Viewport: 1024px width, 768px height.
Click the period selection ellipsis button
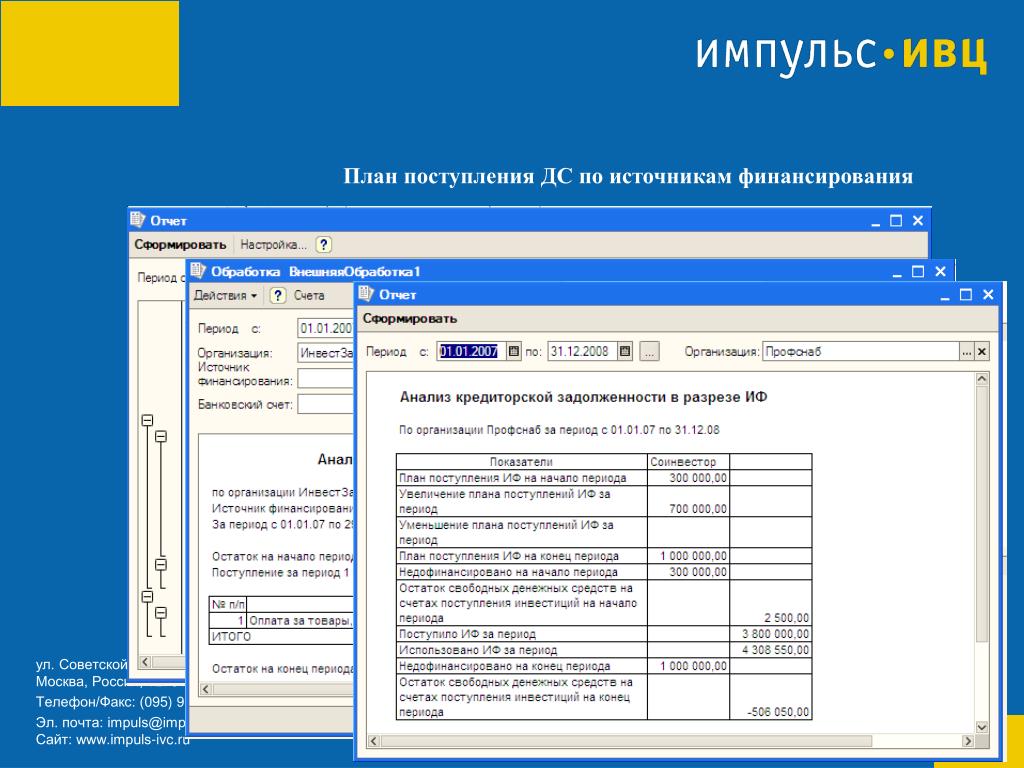649,351
